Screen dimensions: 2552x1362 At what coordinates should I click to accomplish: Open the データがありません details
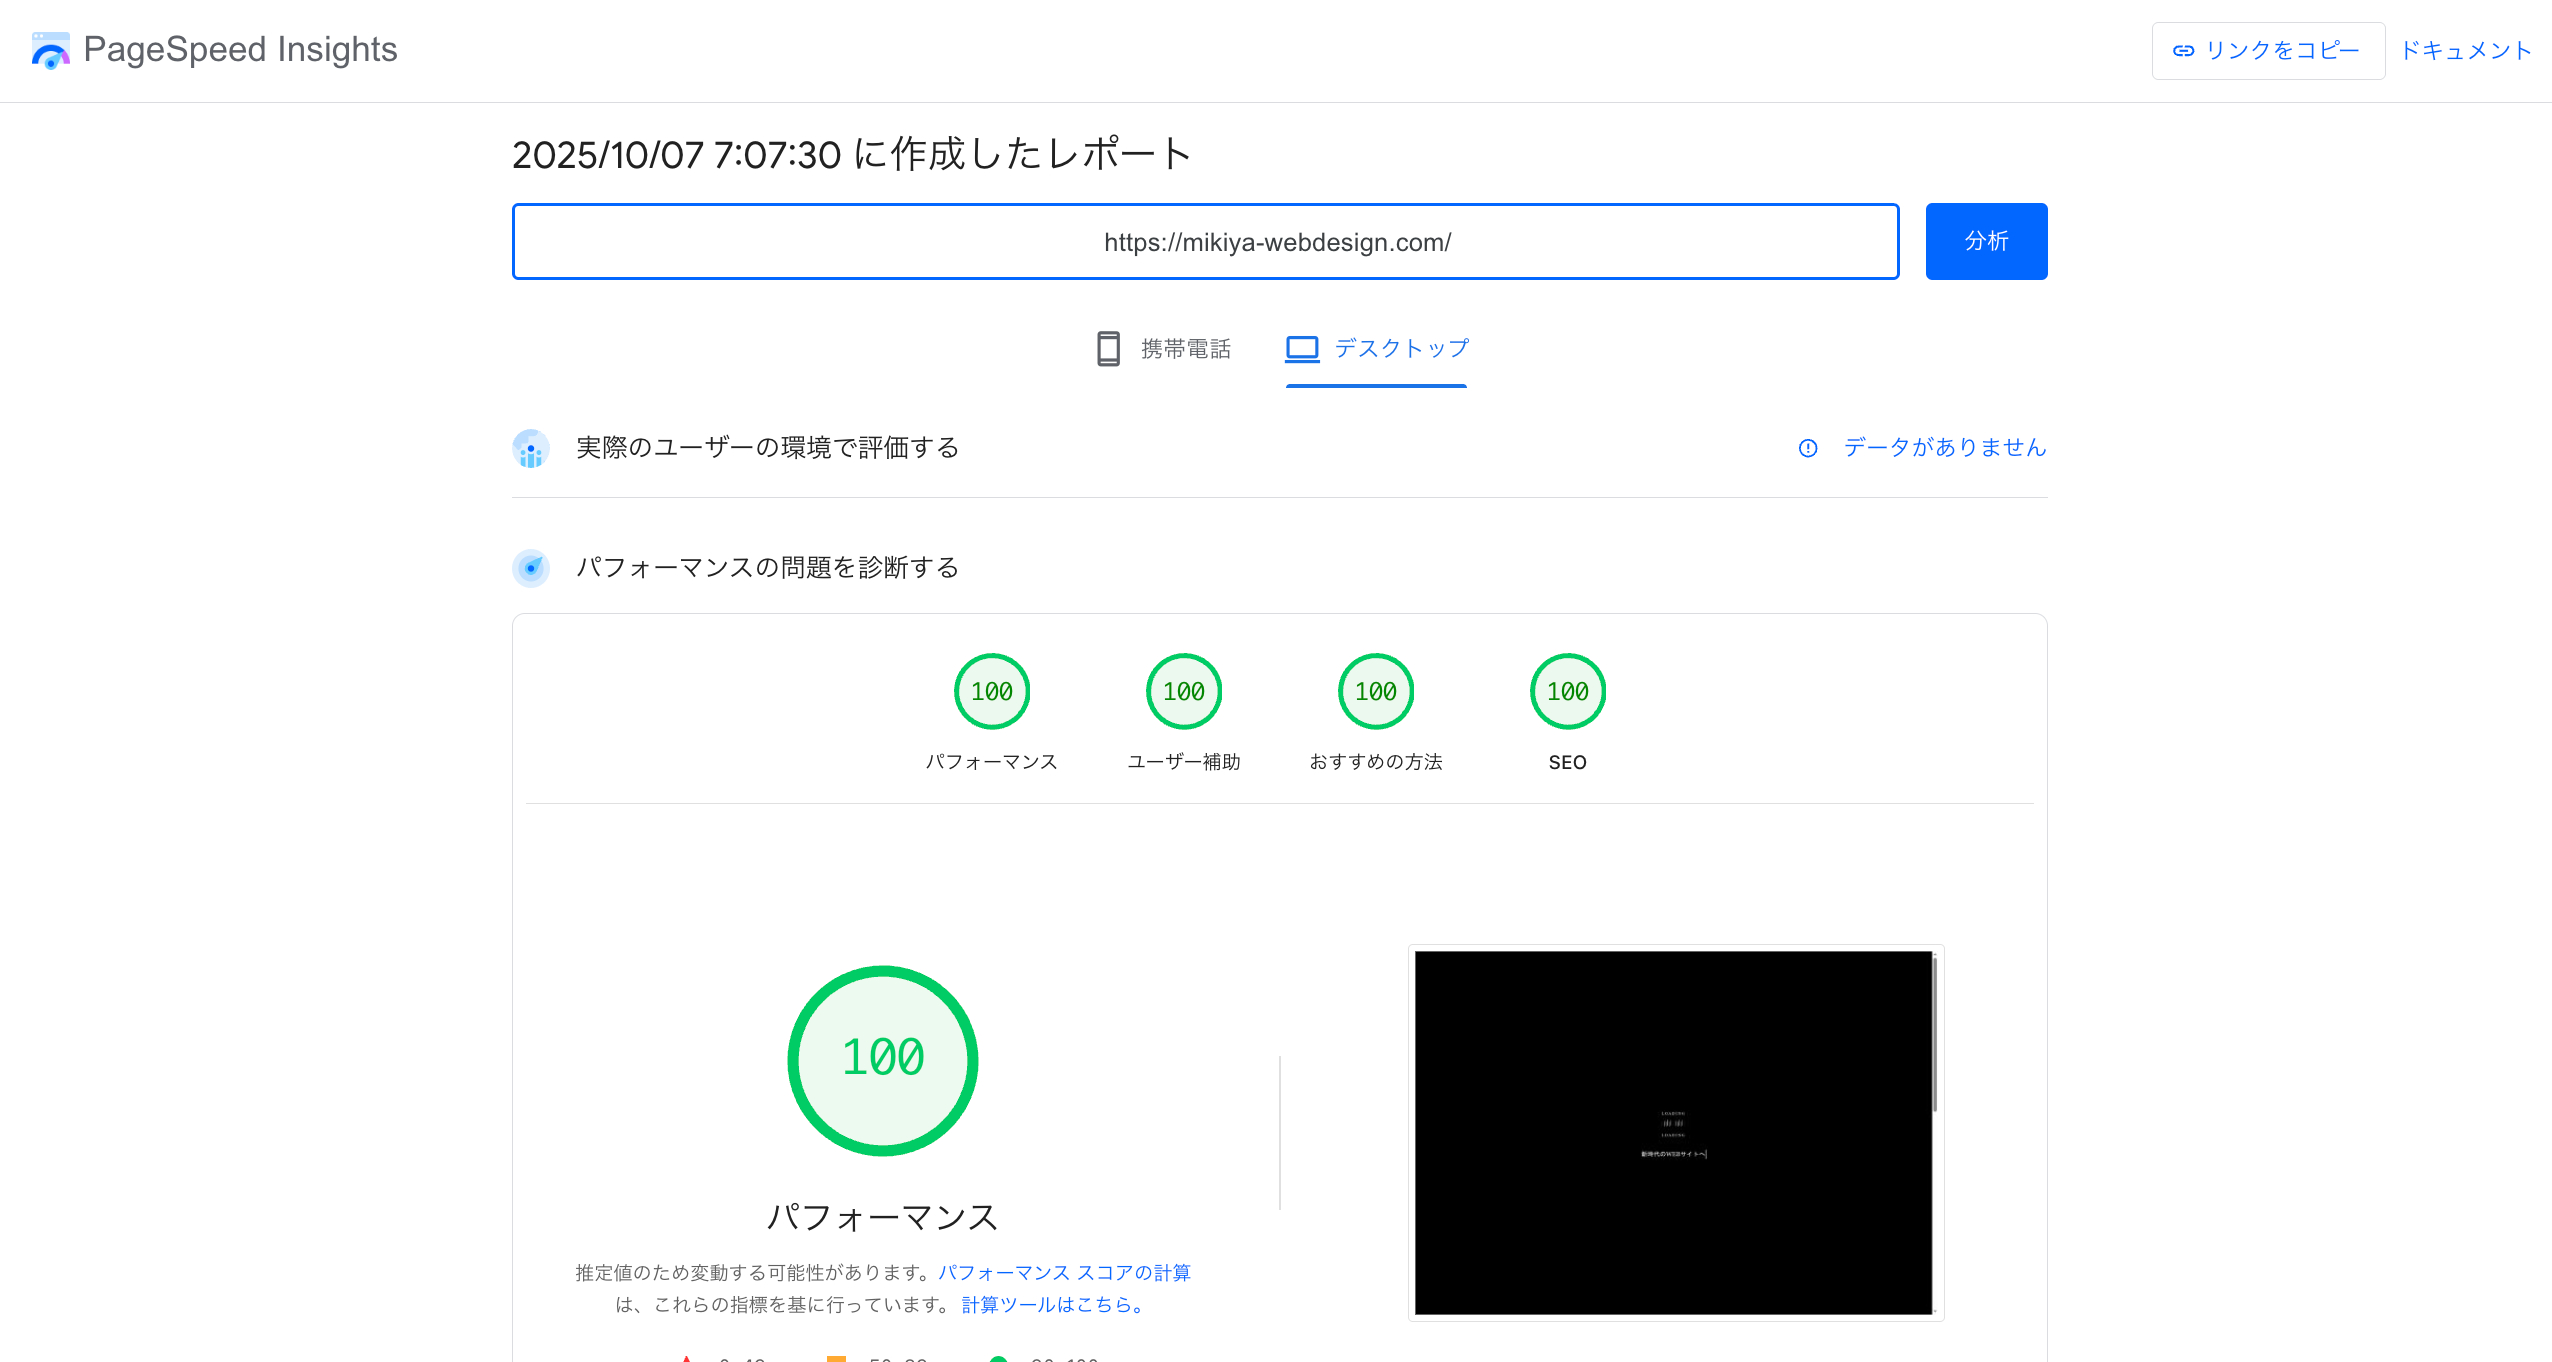(x=1943, y=449)
